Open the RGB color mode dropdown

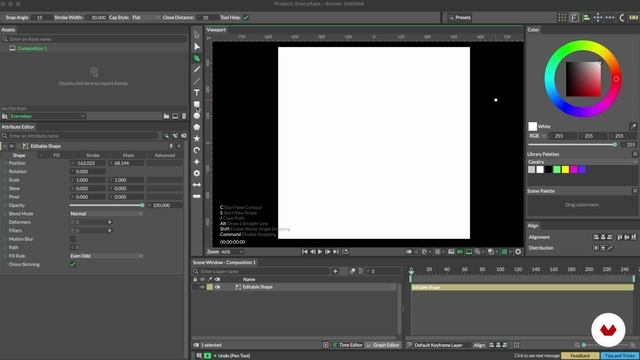tap(537, 136)
